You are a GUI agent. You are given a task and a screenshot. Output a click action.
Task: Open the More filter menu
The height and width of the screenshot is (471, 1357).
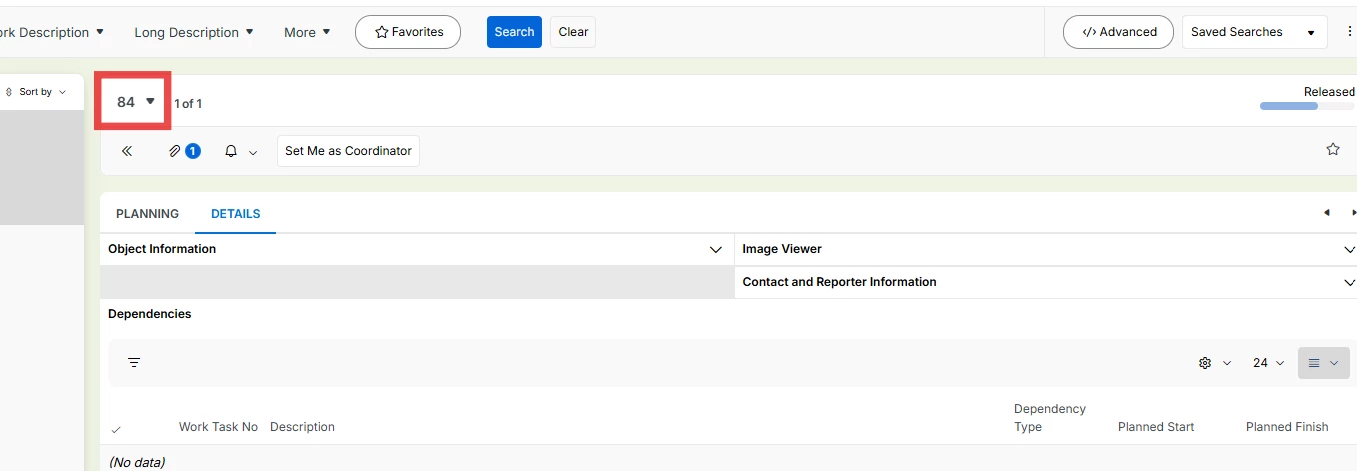click(307, 32)
